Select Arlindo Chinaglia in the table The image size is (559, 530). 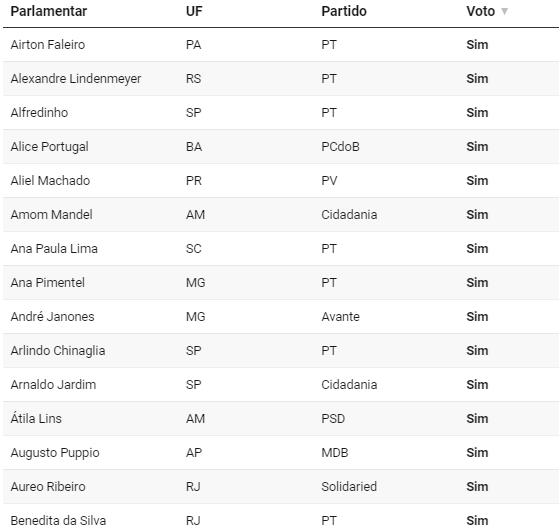pos(58,351)
